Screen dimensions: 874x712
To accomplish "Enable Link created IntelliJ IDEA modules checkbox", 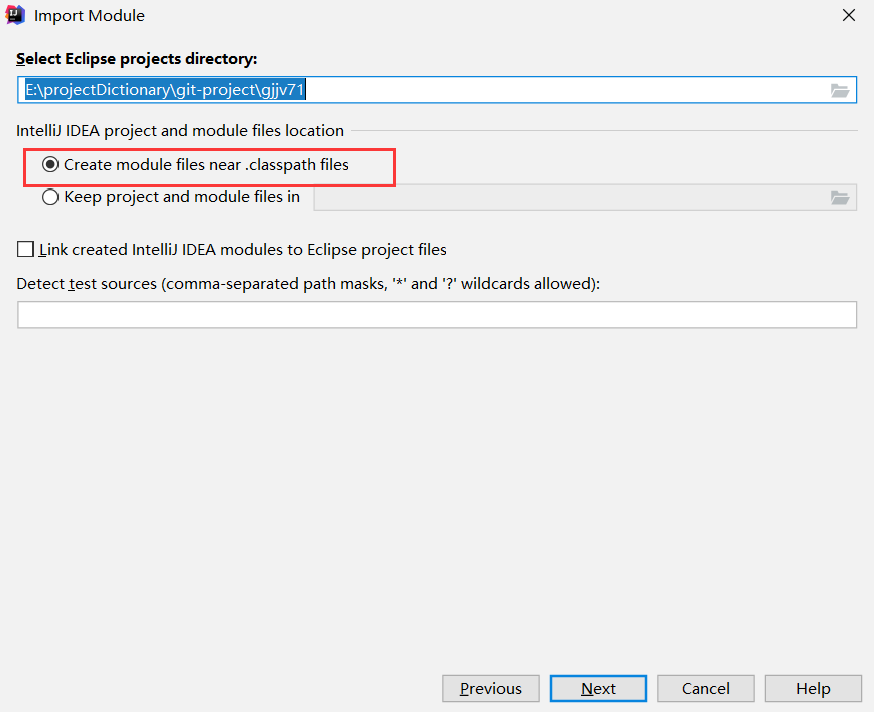I will click(25, 249).
